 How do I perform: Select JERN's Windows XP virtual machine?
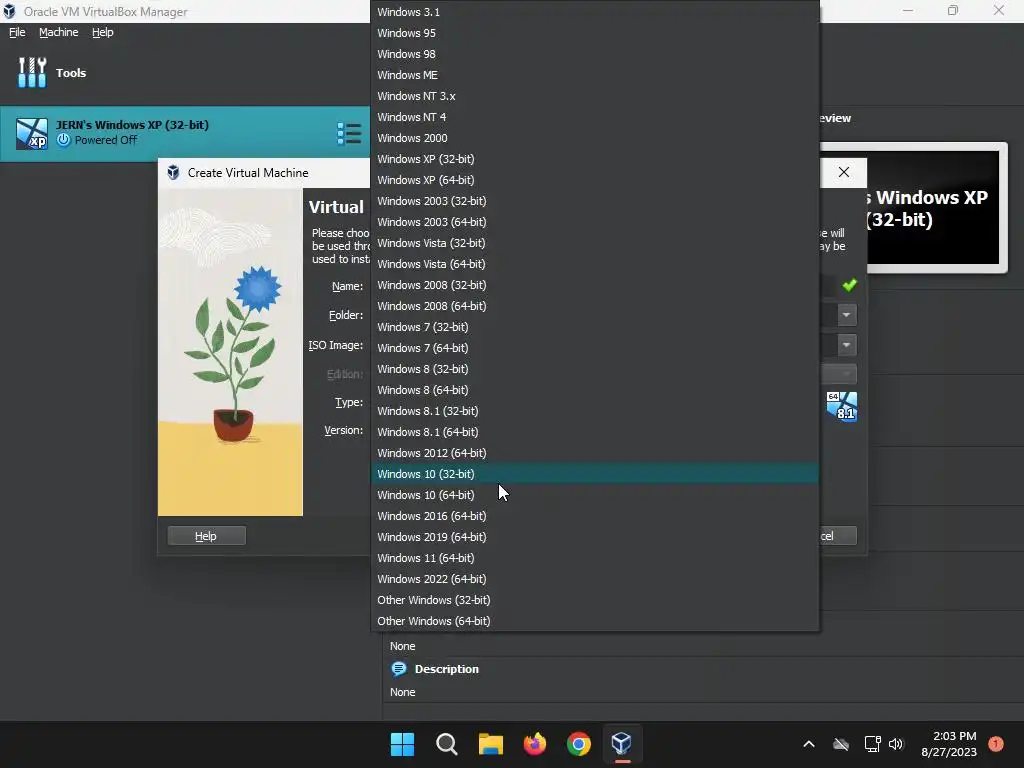pyautogui.click(x=185, y=133)
